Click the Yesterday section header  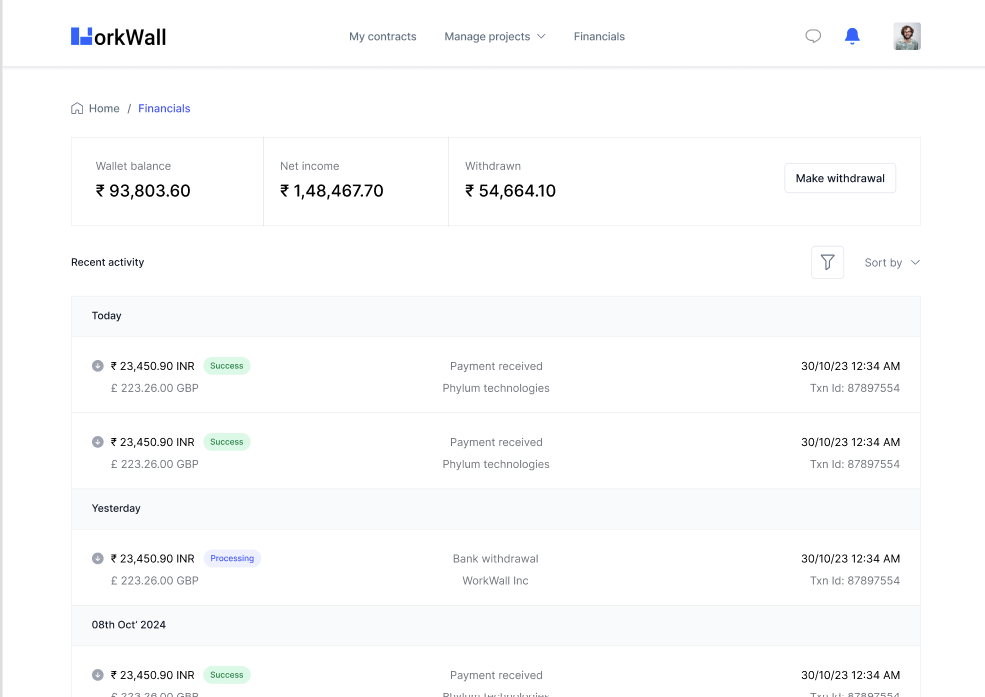pyautogui.click(x=496, y=509)
